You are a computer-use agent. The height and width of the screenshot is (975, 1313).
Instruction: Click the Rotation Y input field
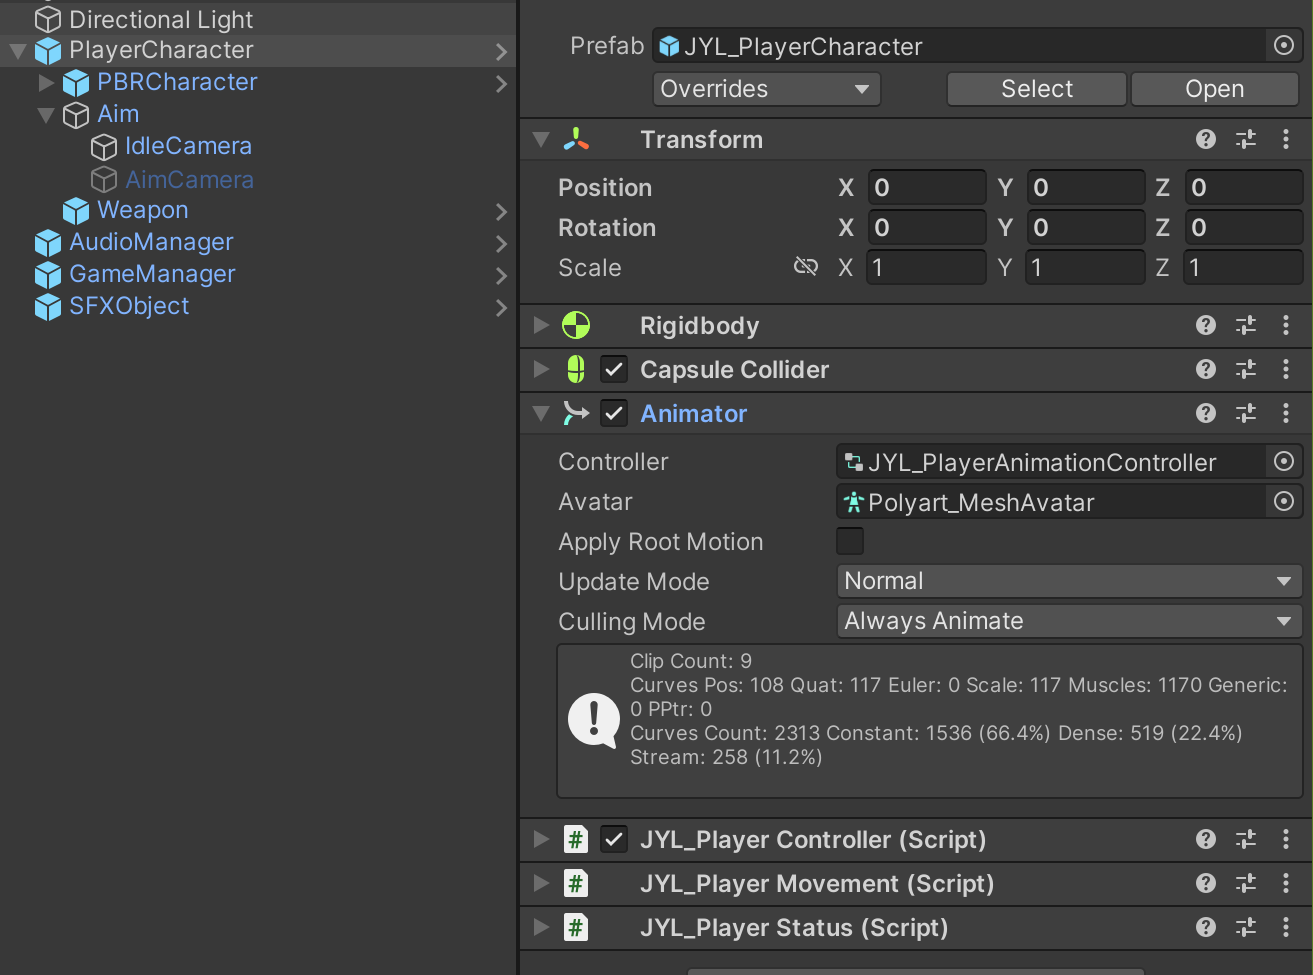pos(1086,227)
